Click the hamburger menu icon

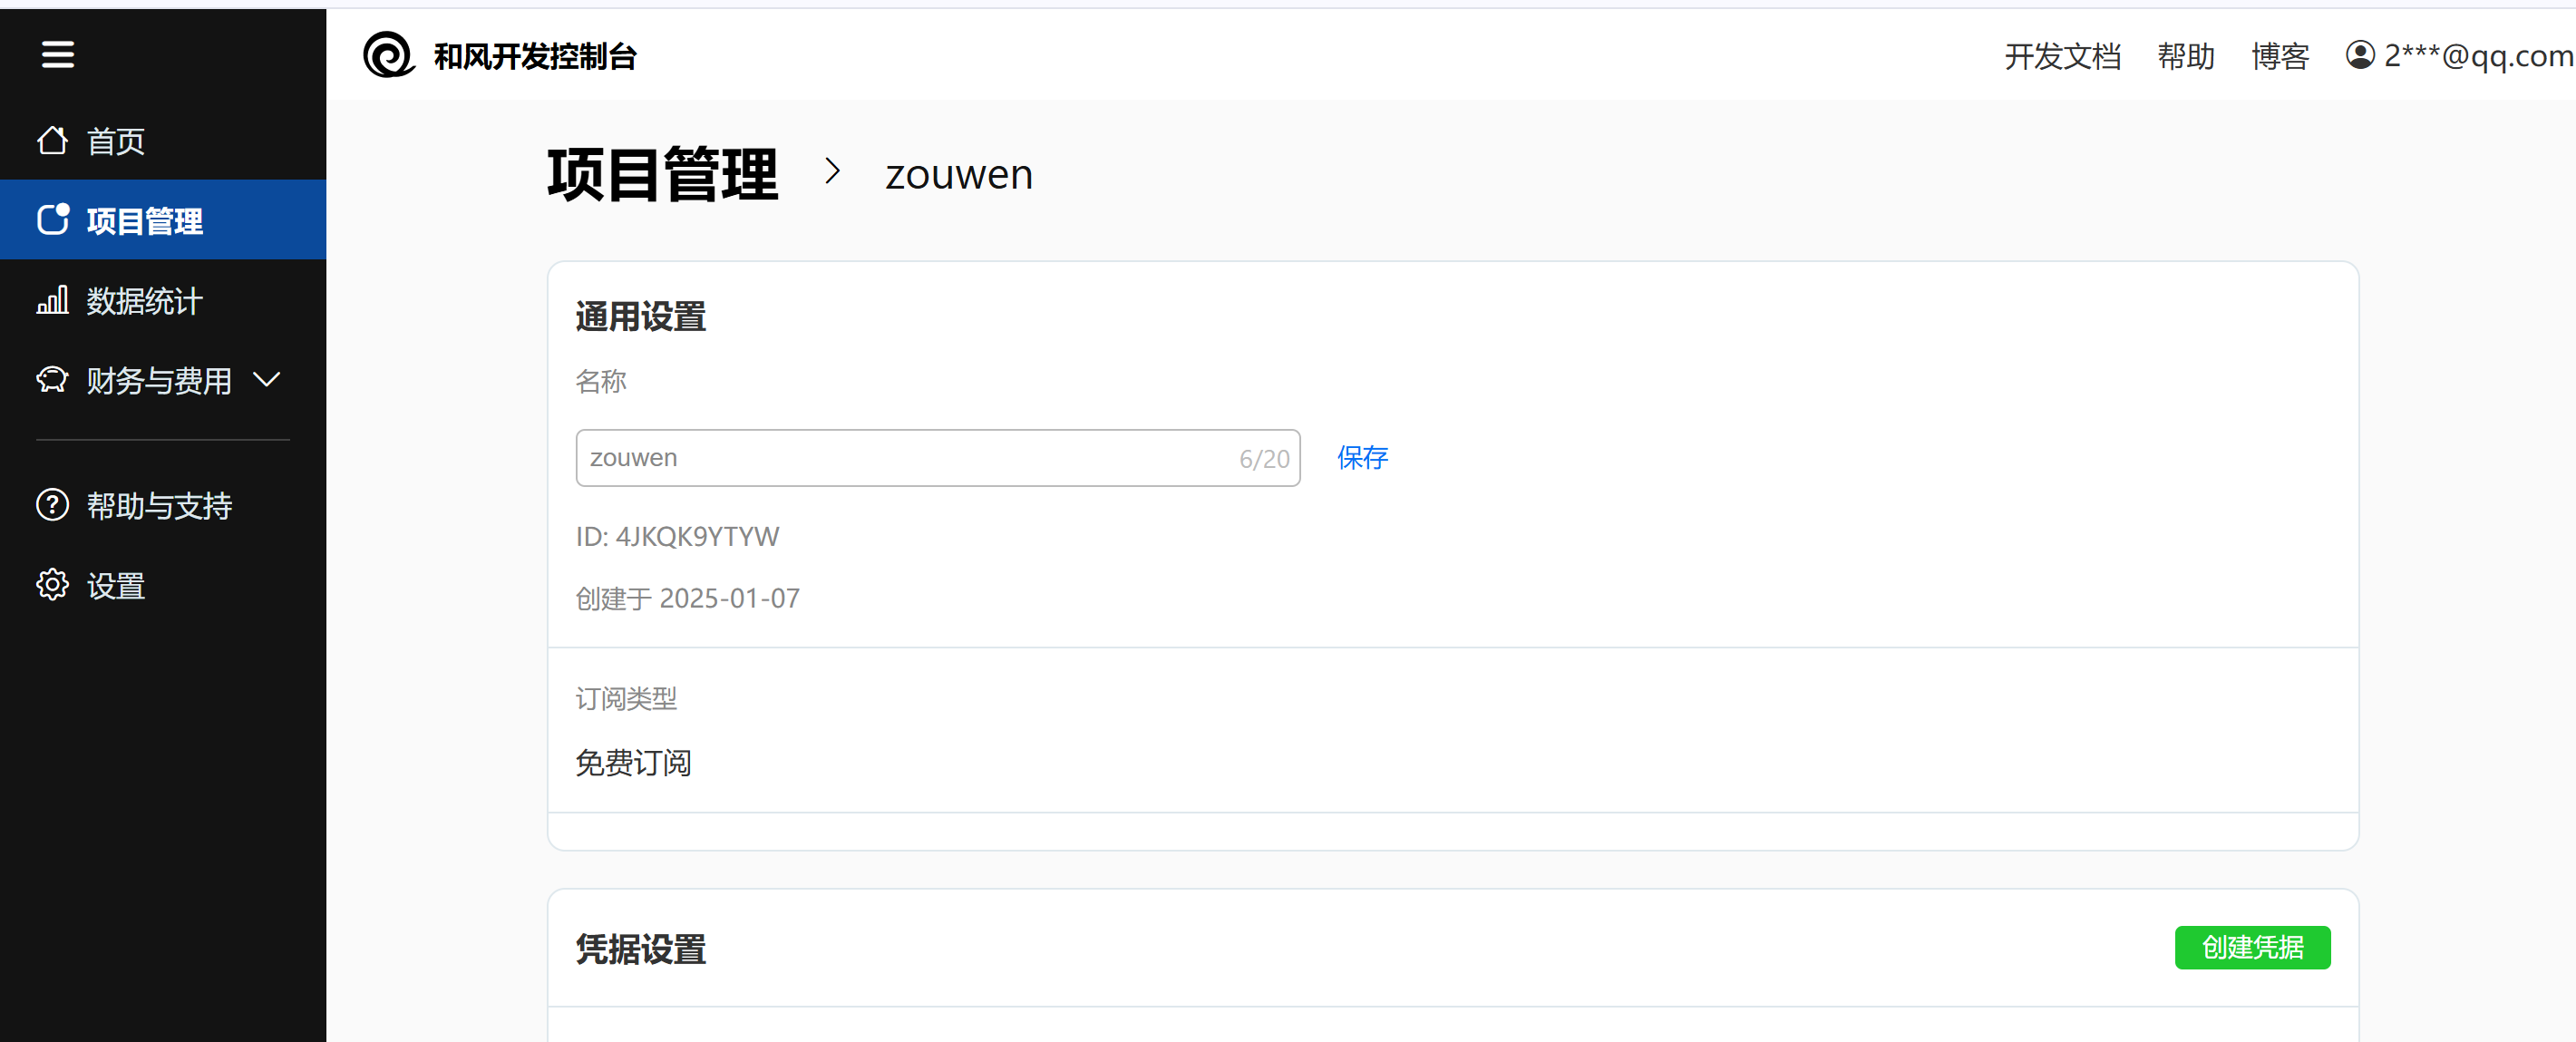(58, 54)
